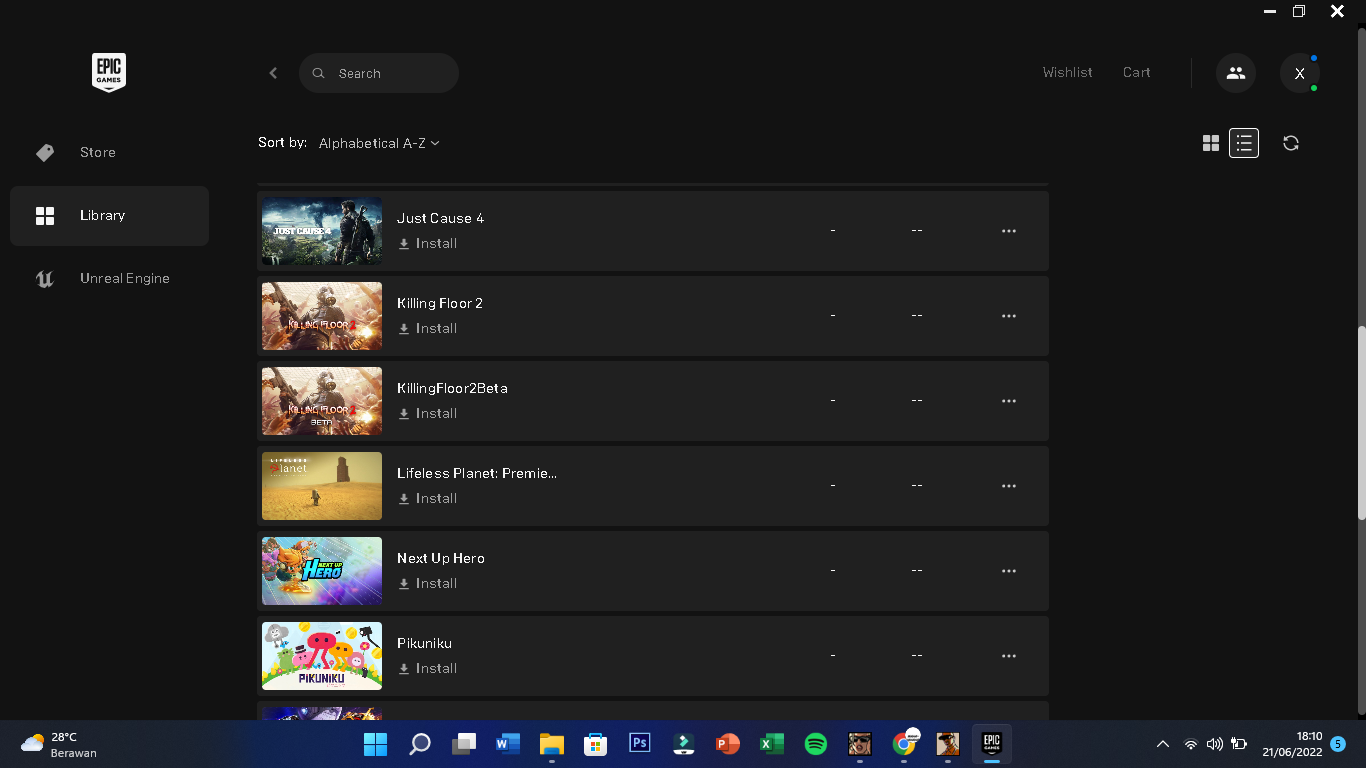Open the account profile avatar
This screenshot has width=1366, height=768.
pos(1299,73)
